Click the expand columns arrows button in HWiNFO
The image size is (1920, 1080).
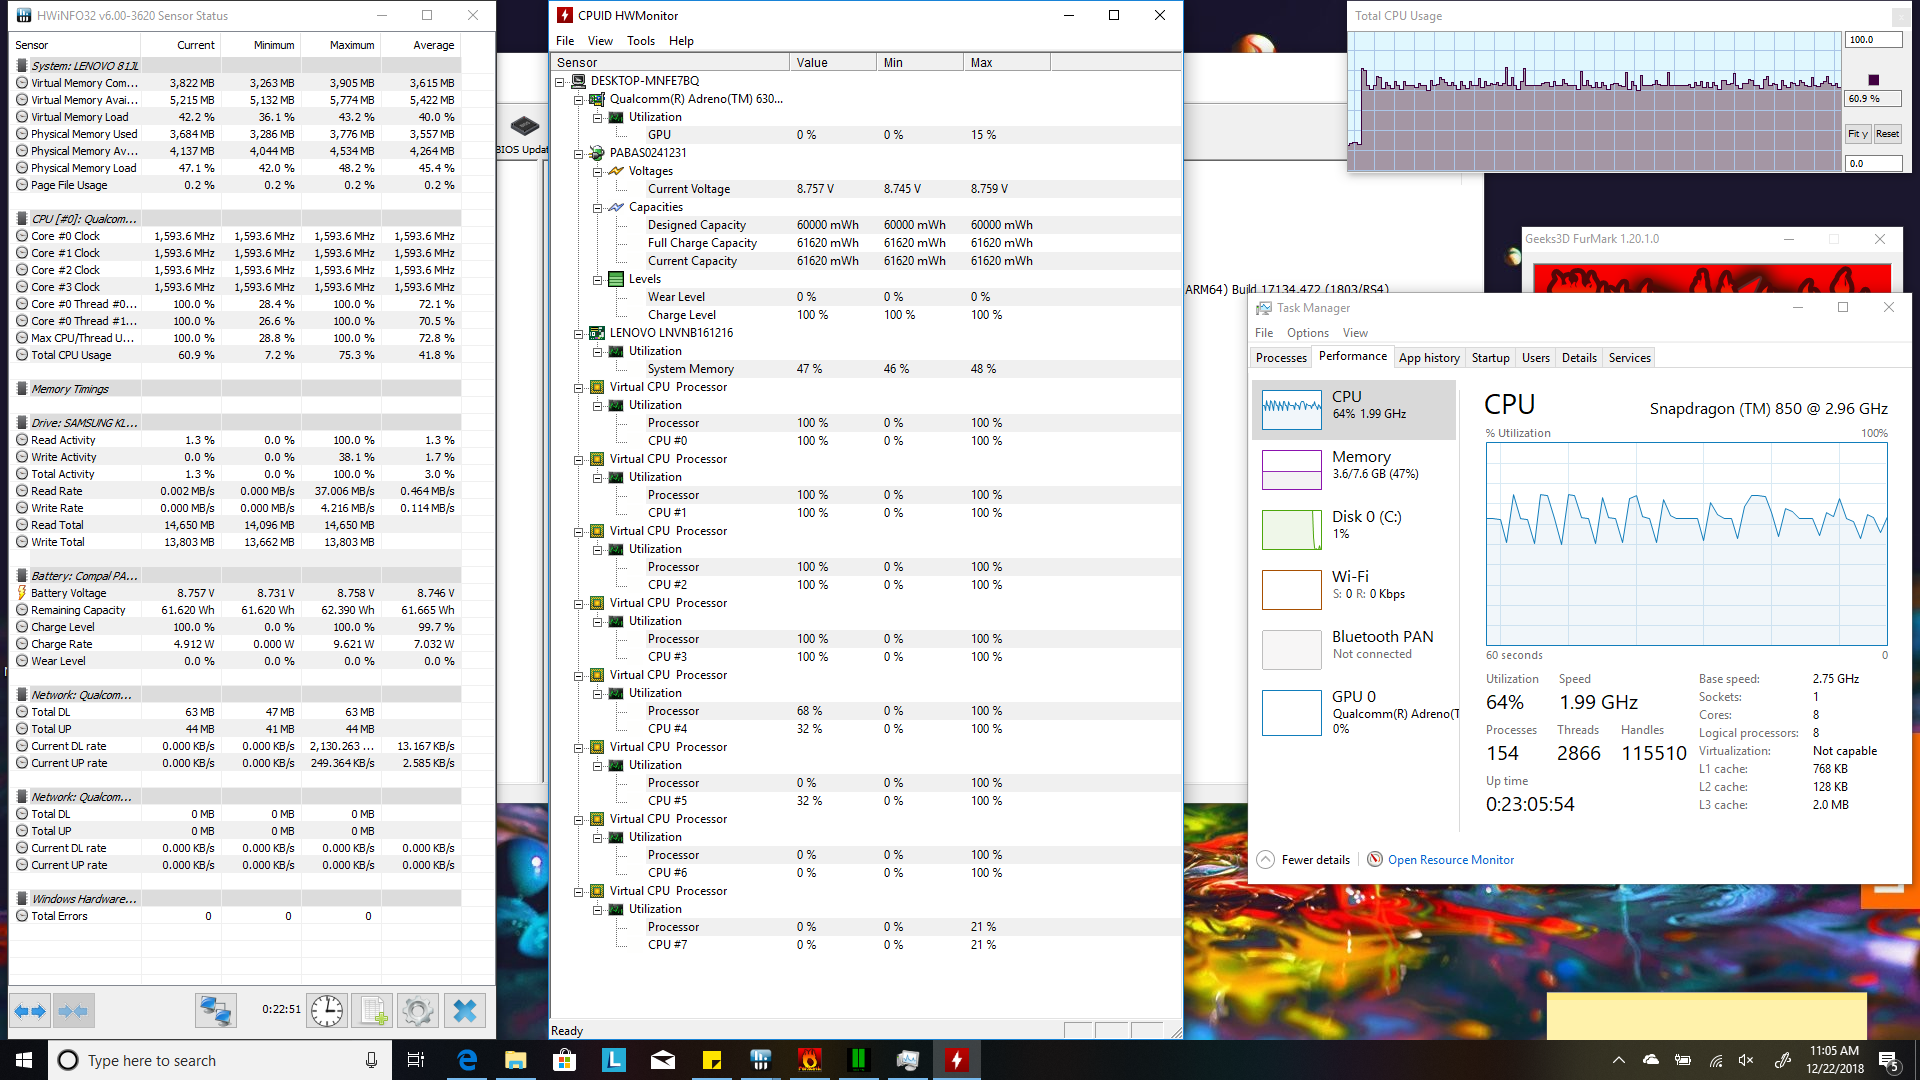point(30,1011)
